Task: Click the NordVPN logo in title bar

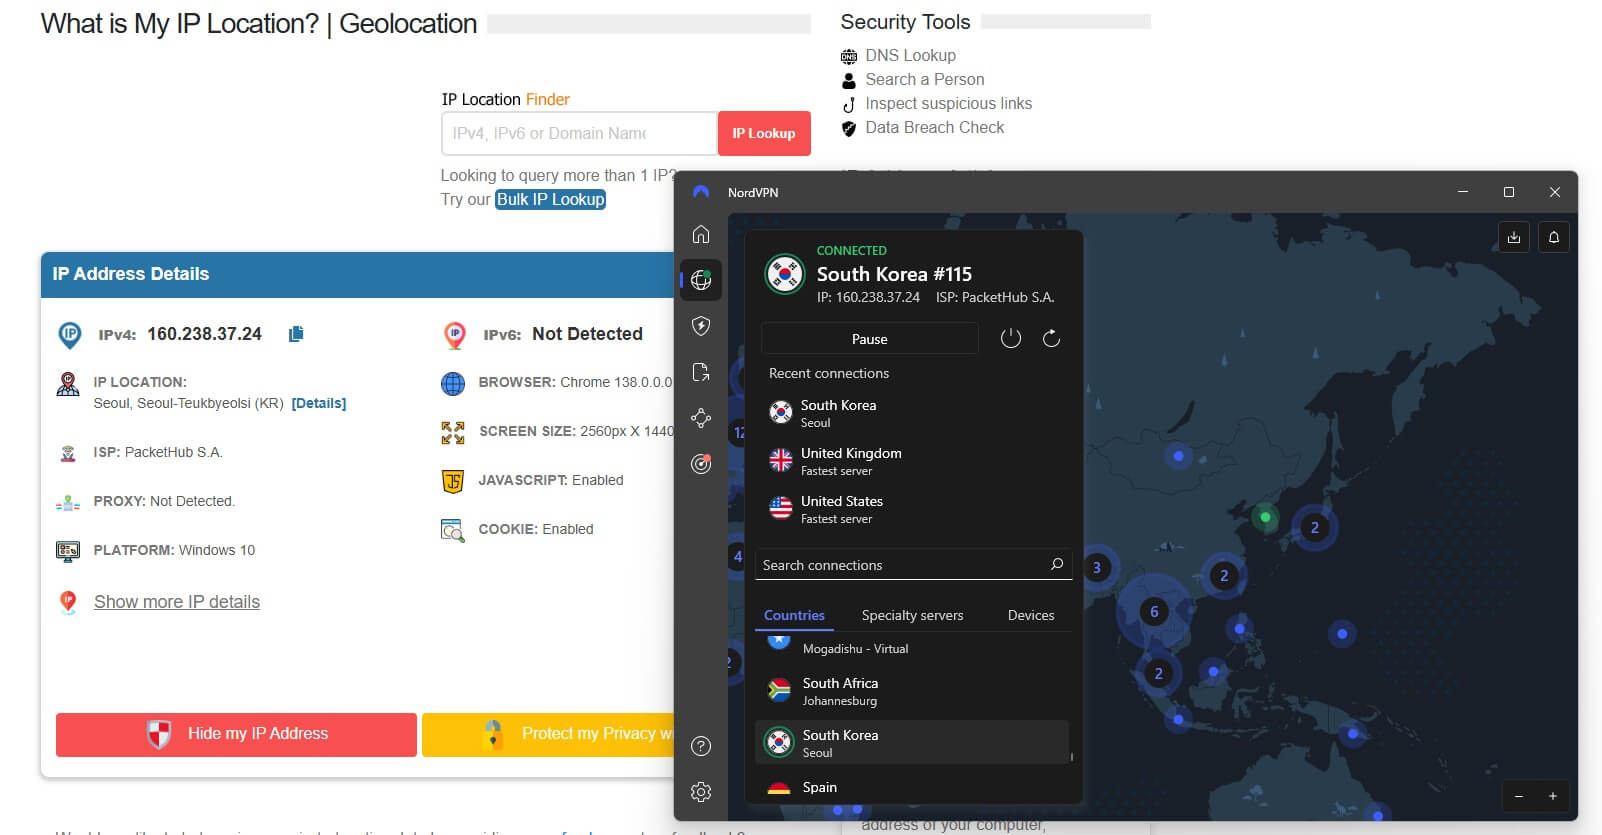Action: (x=701, y=192)
